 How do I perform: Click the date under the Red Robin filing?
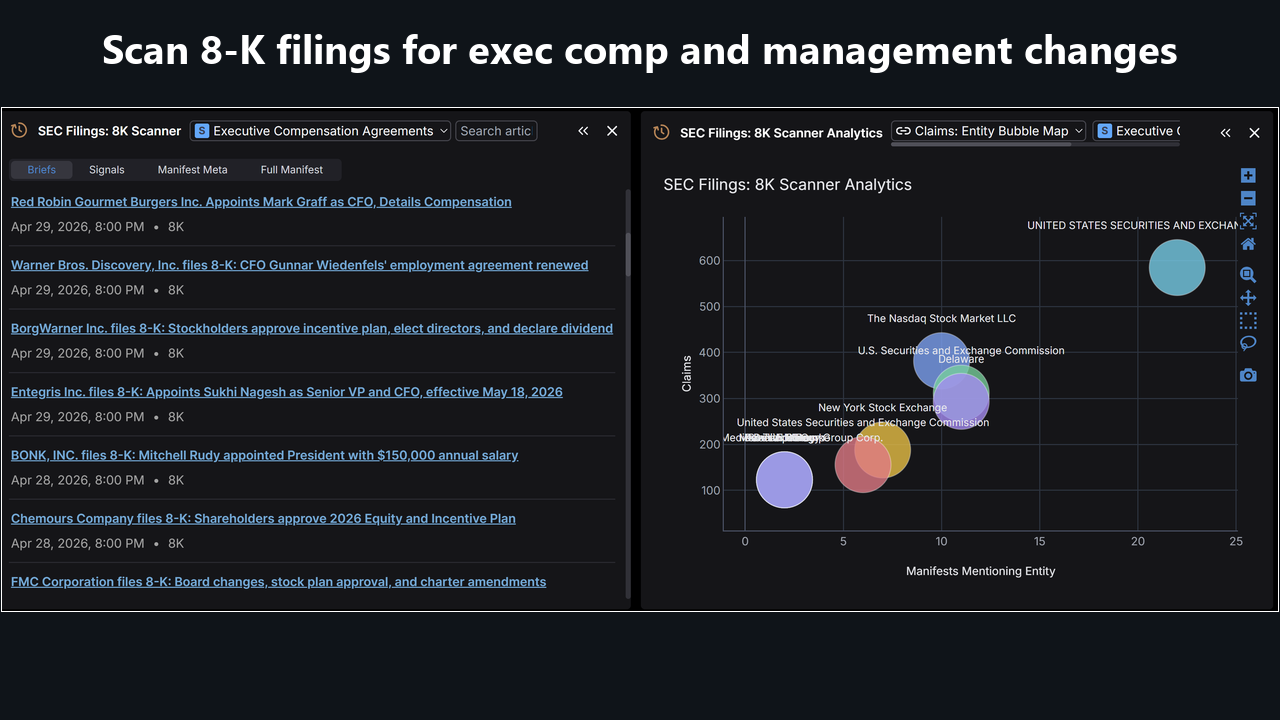pyautogui.click(x=78, y=227)
